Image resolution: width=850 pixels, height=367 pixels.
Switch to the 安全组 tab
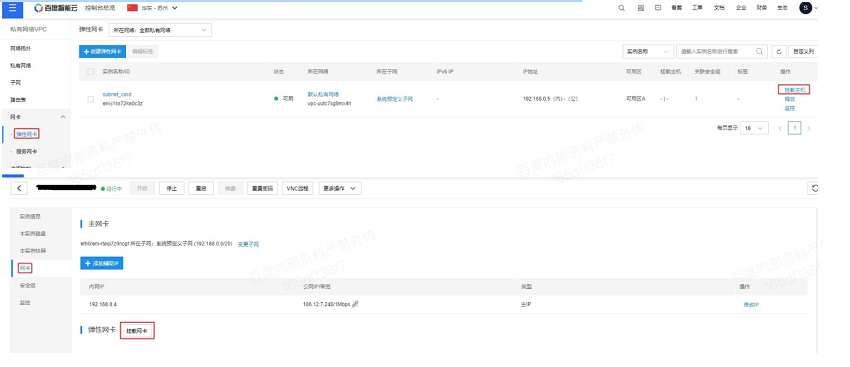click(x=28, y=285)
